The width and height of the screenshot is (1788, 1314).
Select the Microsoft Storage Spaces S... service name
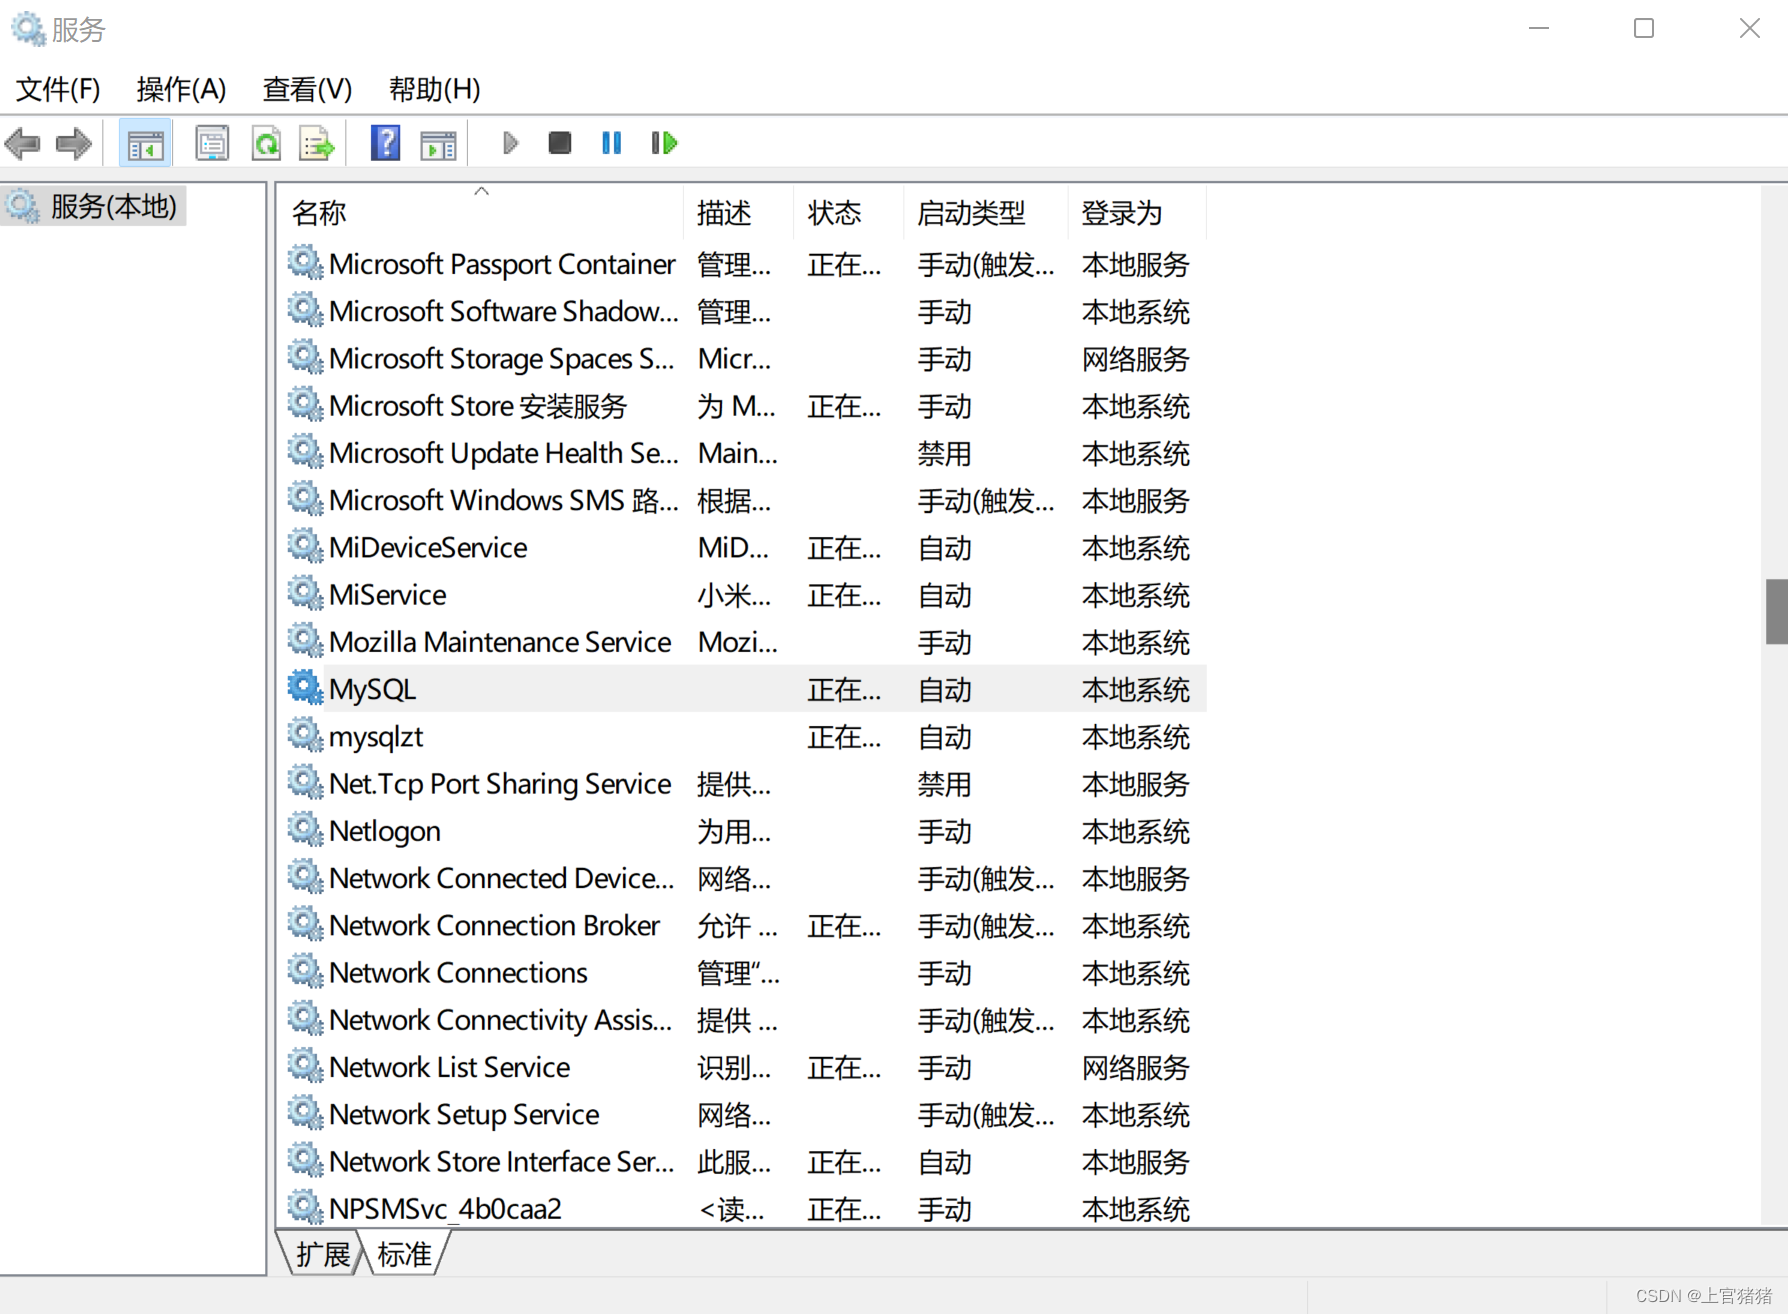coord(501,358)
